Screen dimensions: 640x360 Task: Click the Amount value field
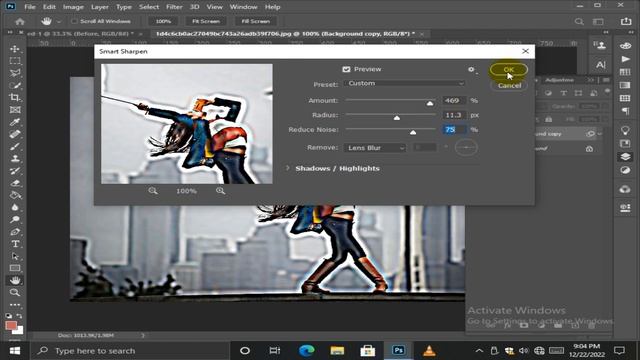click(454, 100)
